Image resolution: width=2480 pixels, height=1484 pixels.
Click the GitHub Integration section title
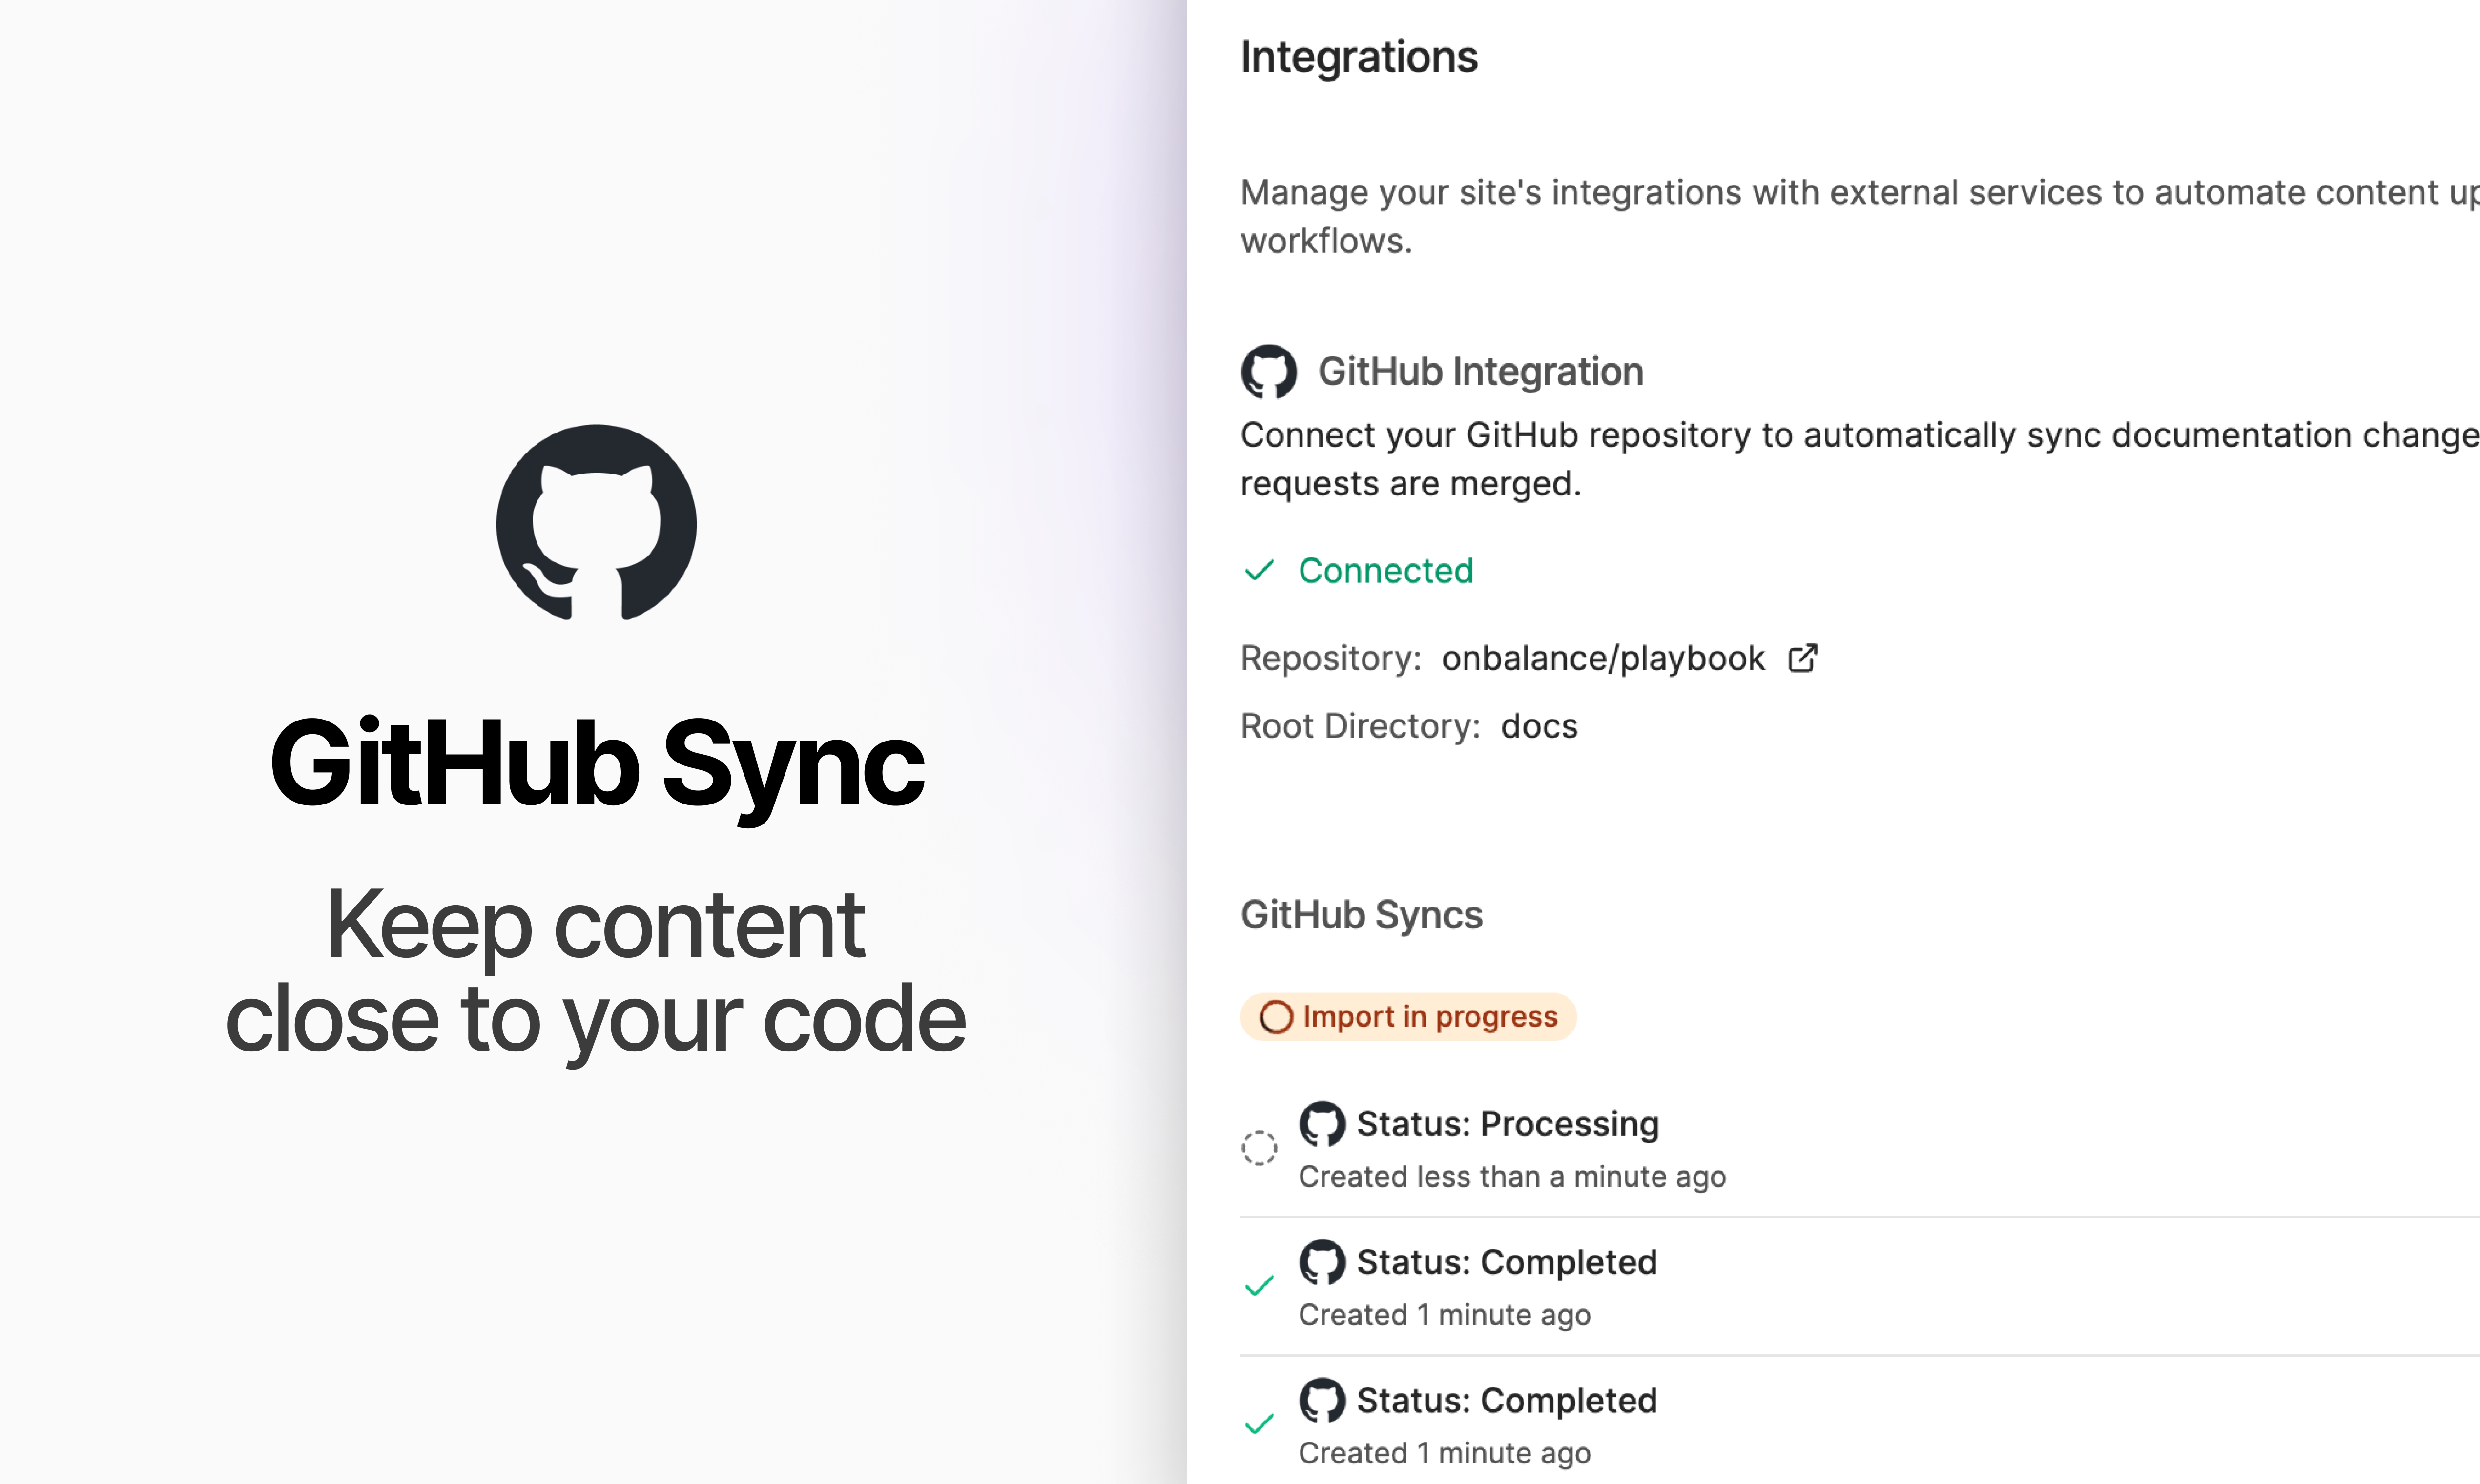(x=1480, y=372)
